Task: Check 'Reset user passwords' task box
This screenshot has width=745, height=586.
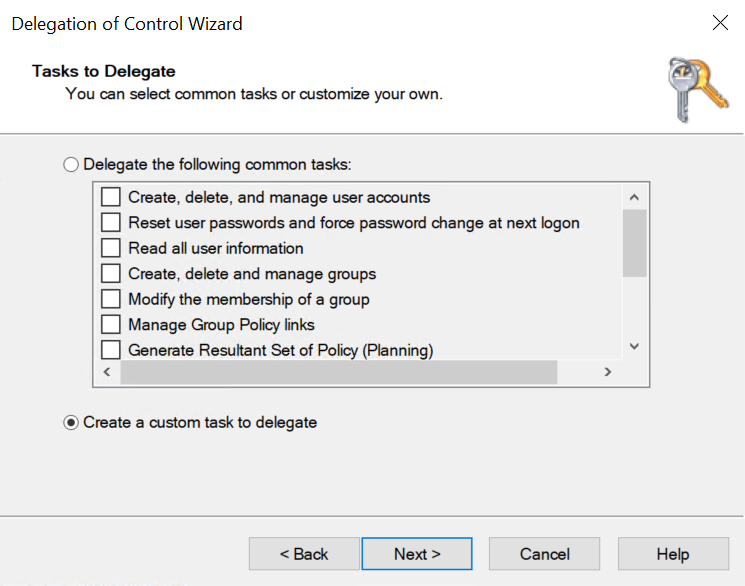Action: (x=110, y=222)
